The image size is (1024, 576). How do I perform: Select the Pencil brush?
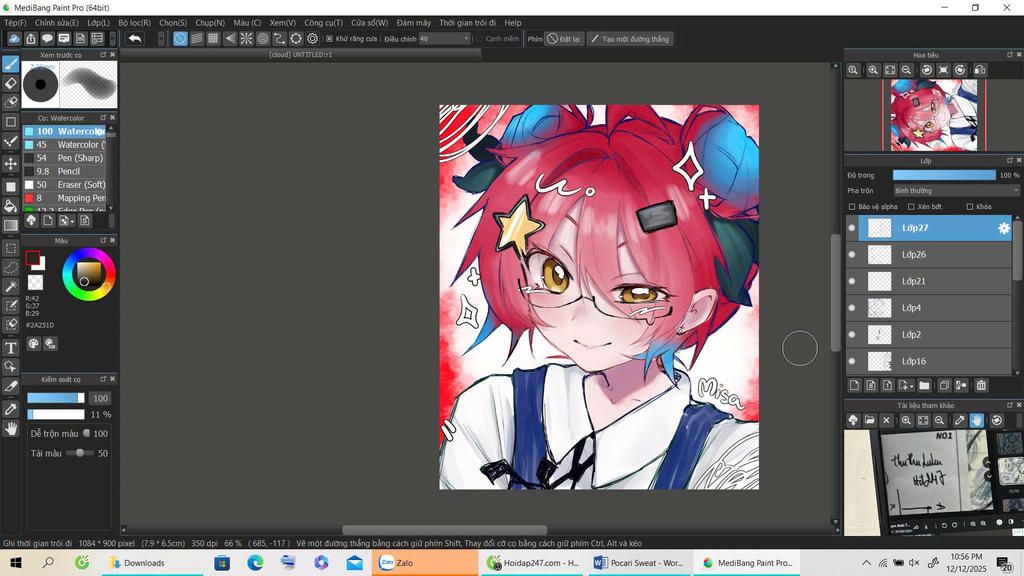pos(64,171)
